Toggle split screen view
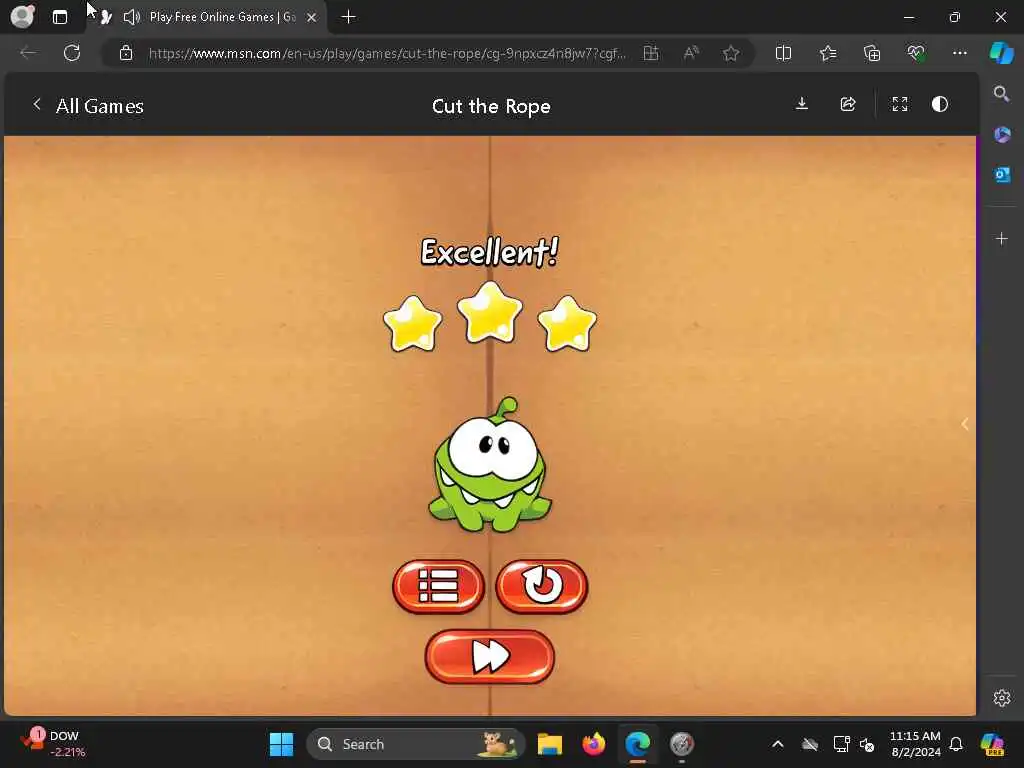This screenshot has width=1024, height=768. (x=783, y=53)
